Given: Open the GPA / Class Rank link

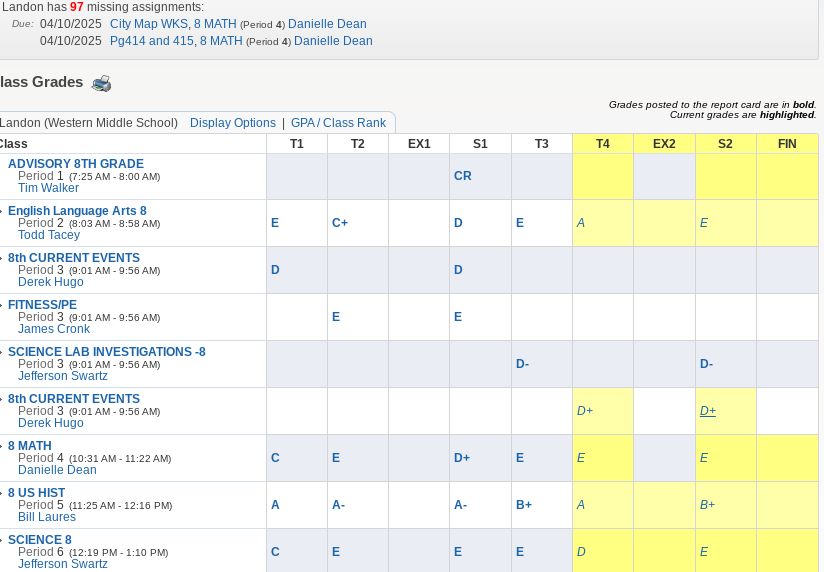Looking at the screenshot, I should tap(338, 123).
